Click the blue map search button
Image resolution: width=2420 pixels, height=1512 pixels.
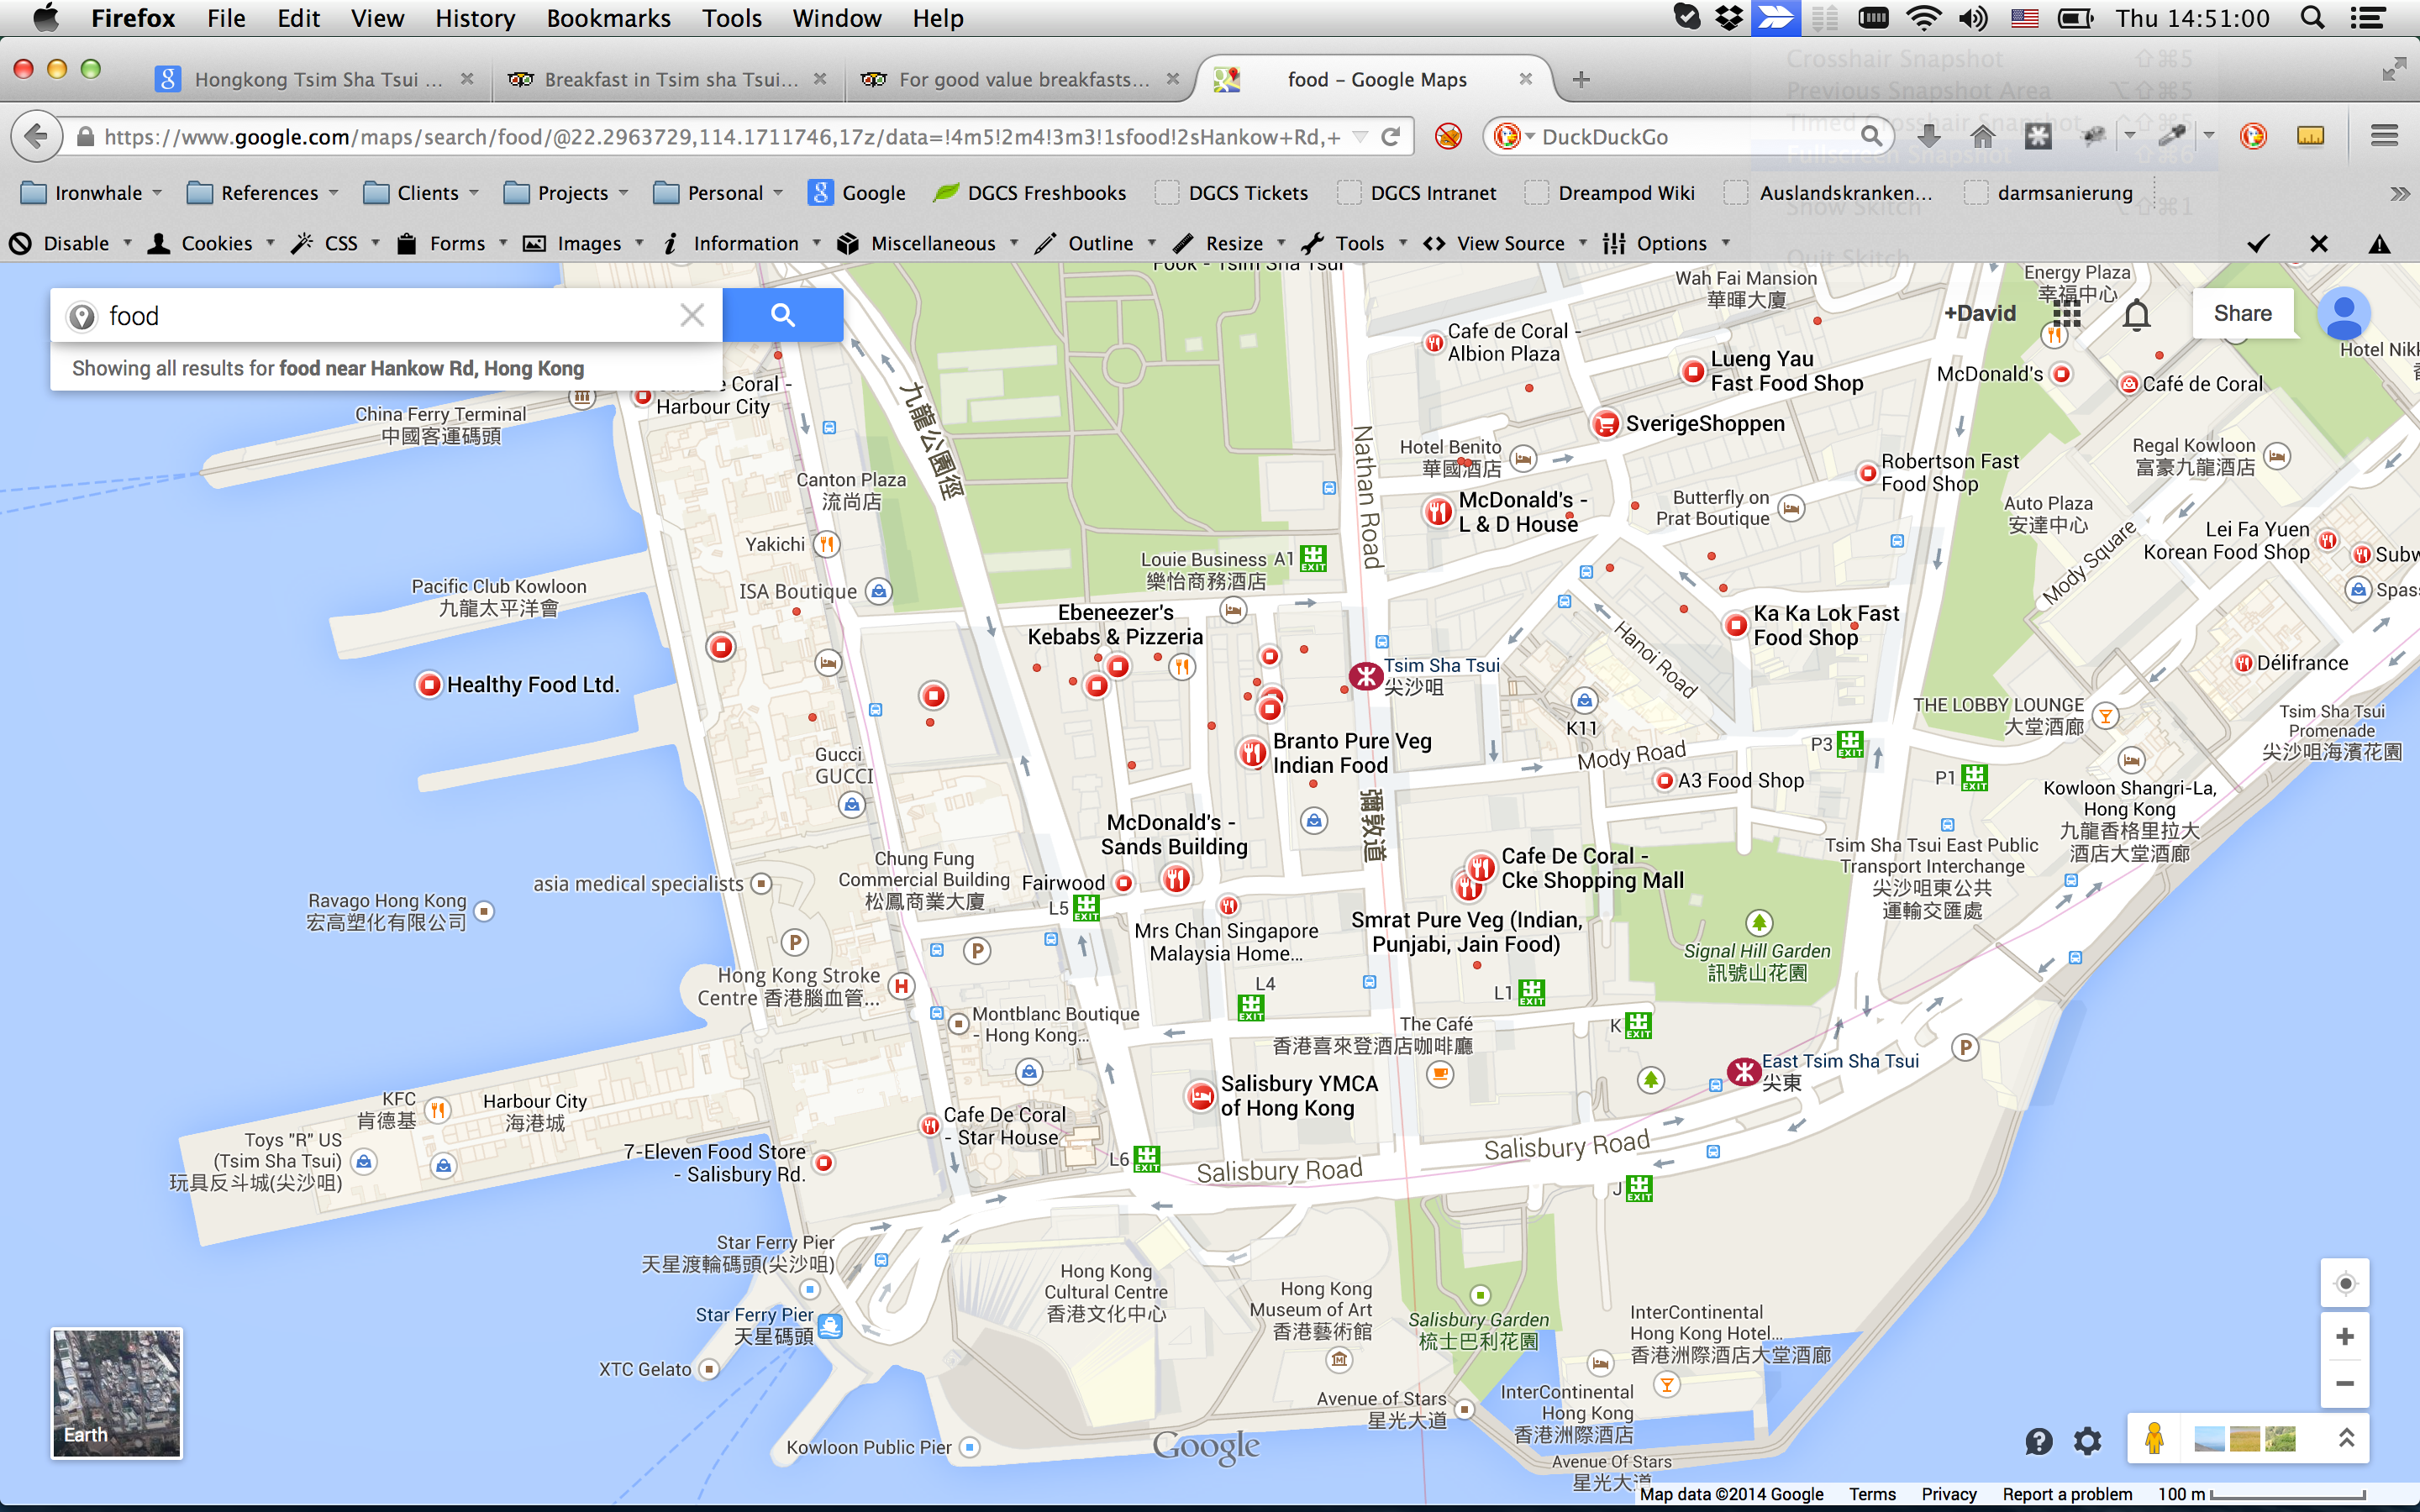[x=783, y=315]
